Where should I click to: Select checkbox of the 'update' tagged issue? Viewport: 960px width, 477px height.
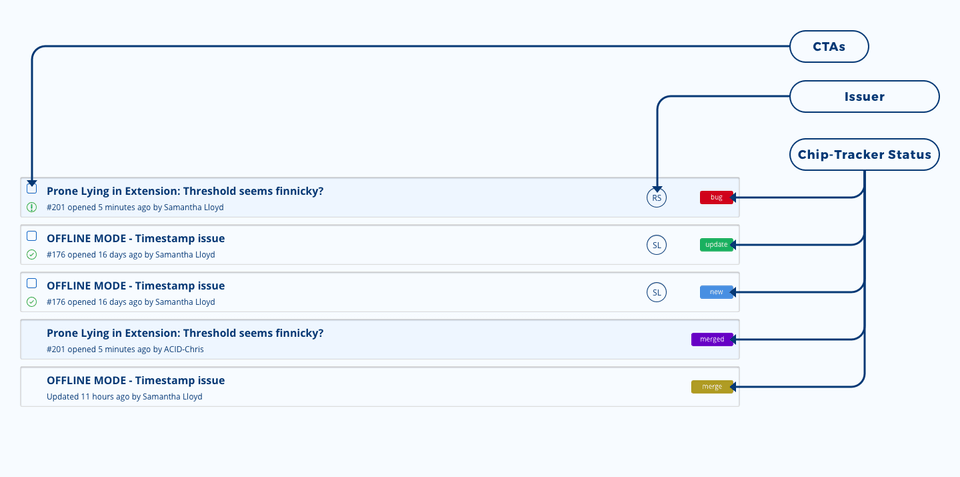point(32,236)
